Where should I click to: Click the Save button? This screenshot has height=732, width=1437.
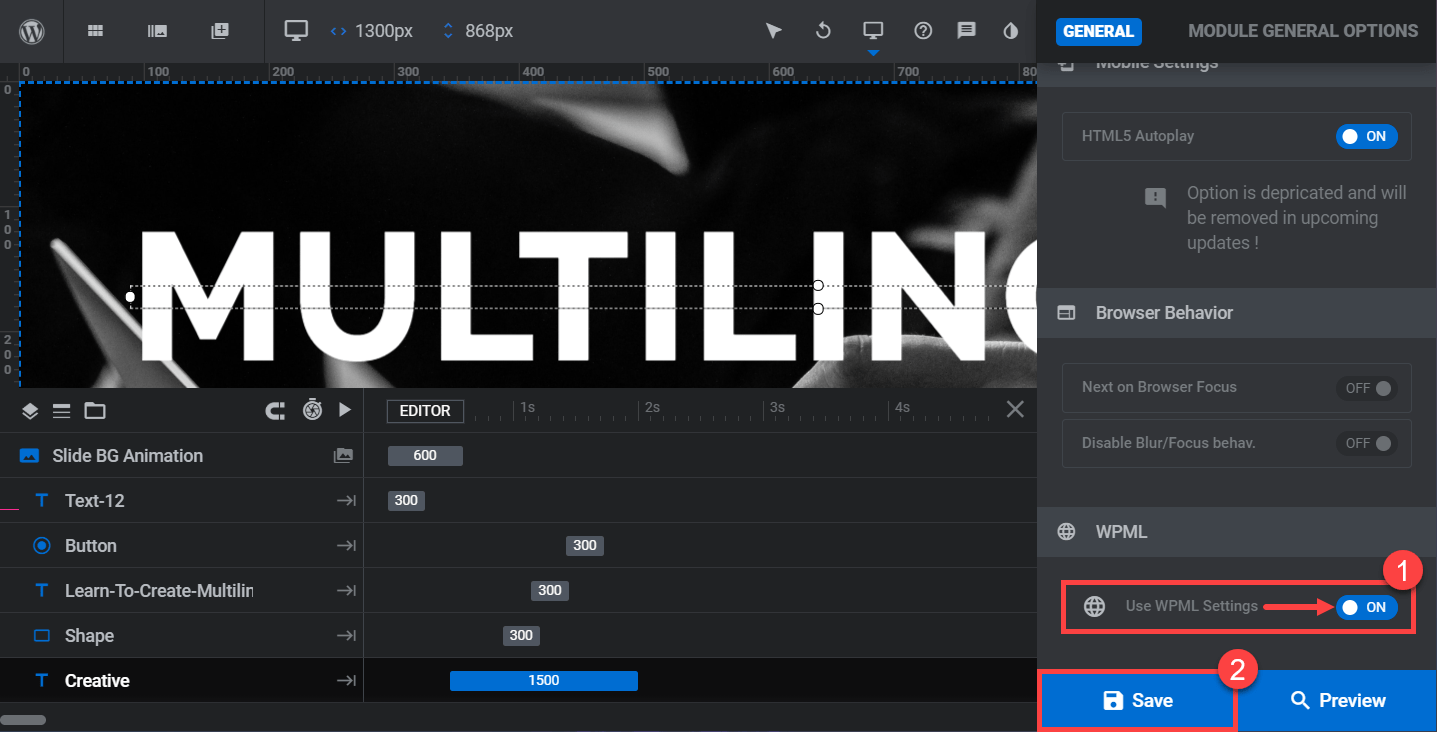click(1138, 700)
